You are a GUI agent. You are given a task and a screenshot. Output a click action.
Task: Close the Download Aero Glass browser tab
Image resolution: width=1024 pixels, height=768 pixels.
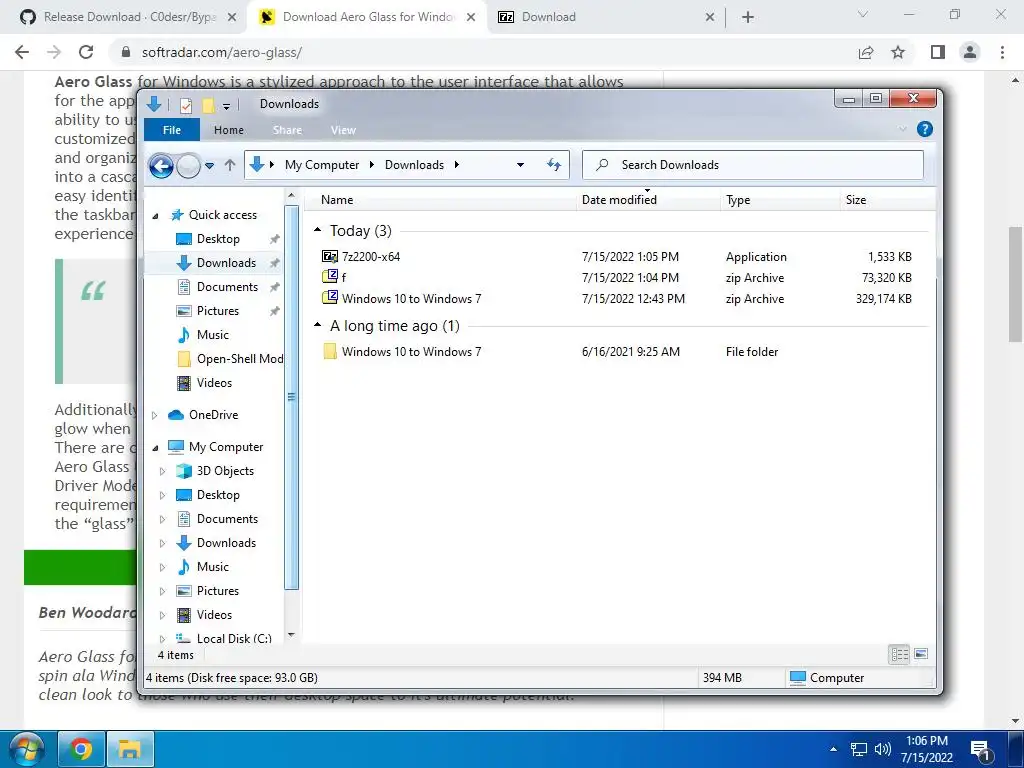coord(471,18)
